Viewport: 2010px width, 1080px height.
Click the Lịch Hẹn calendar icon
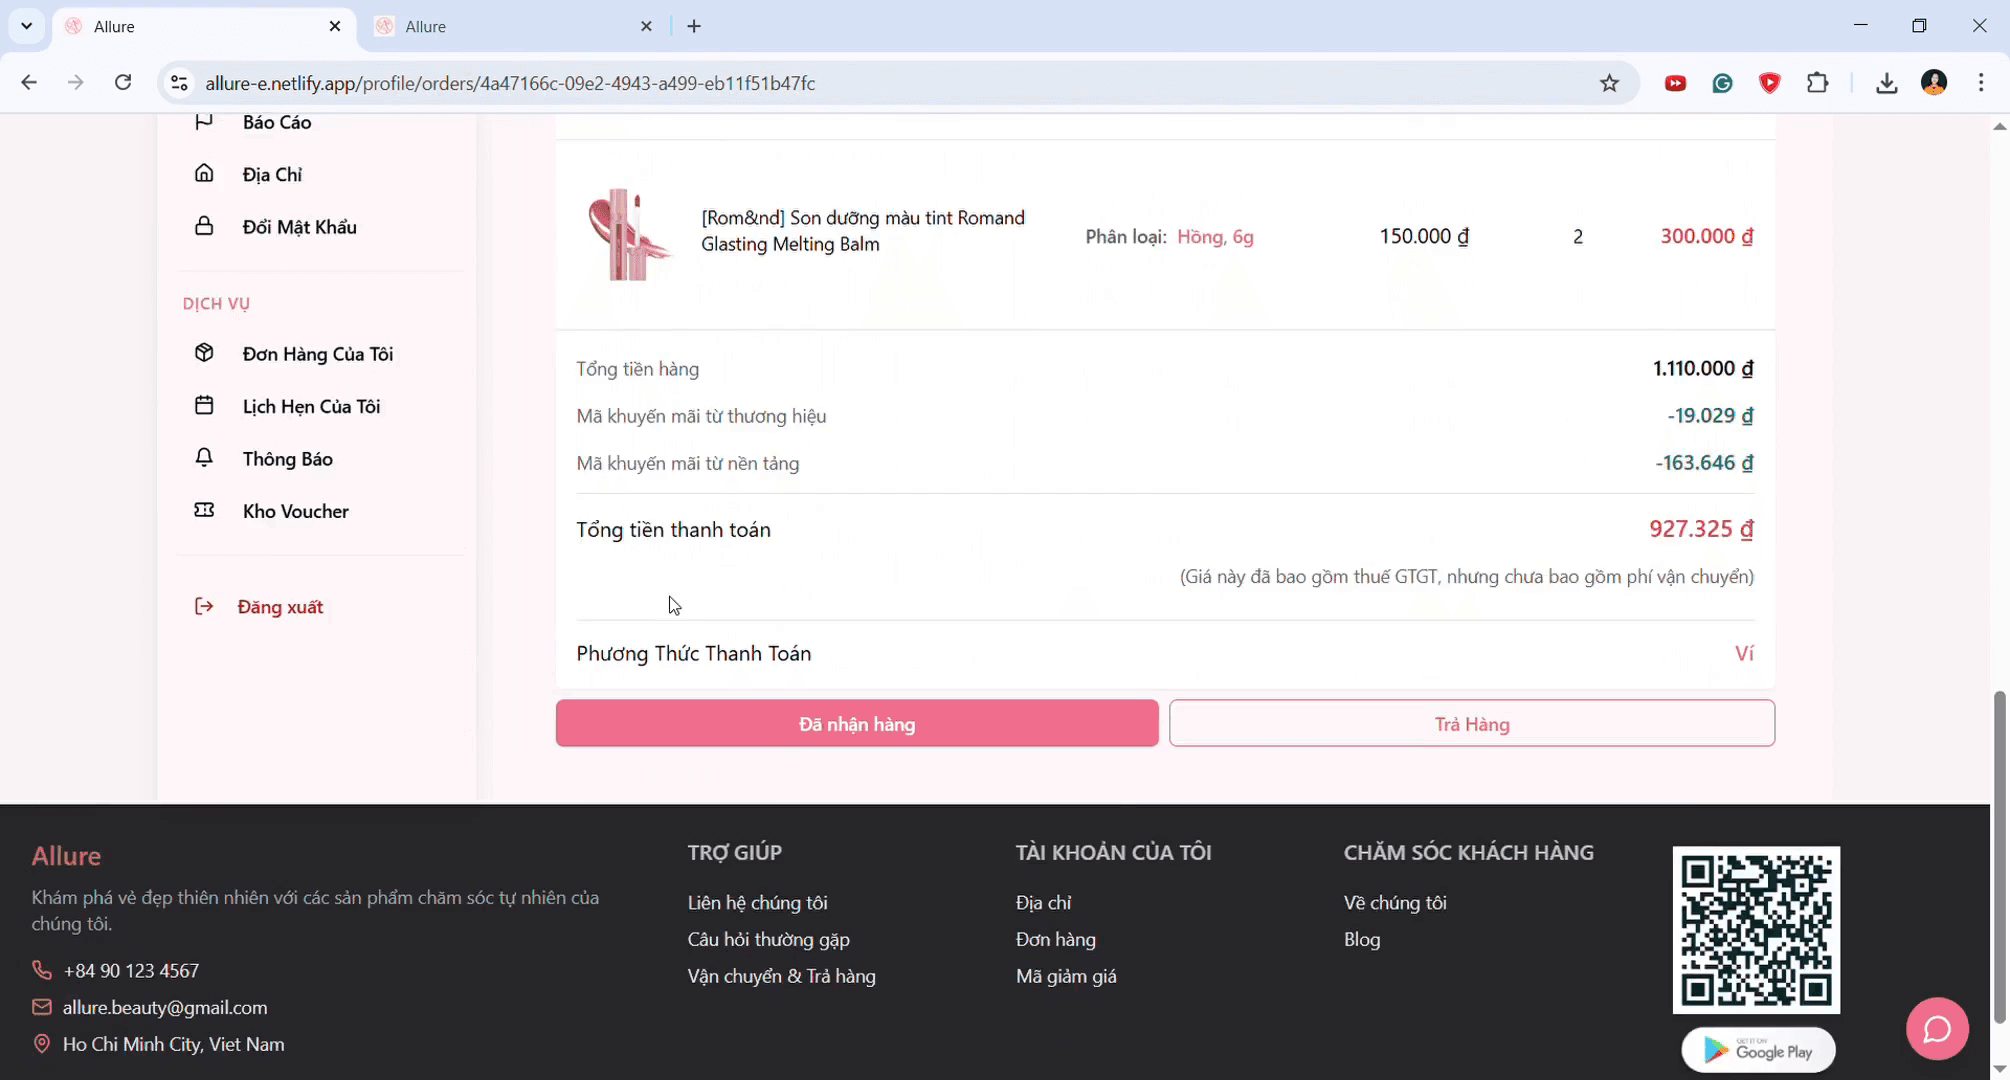204,405
